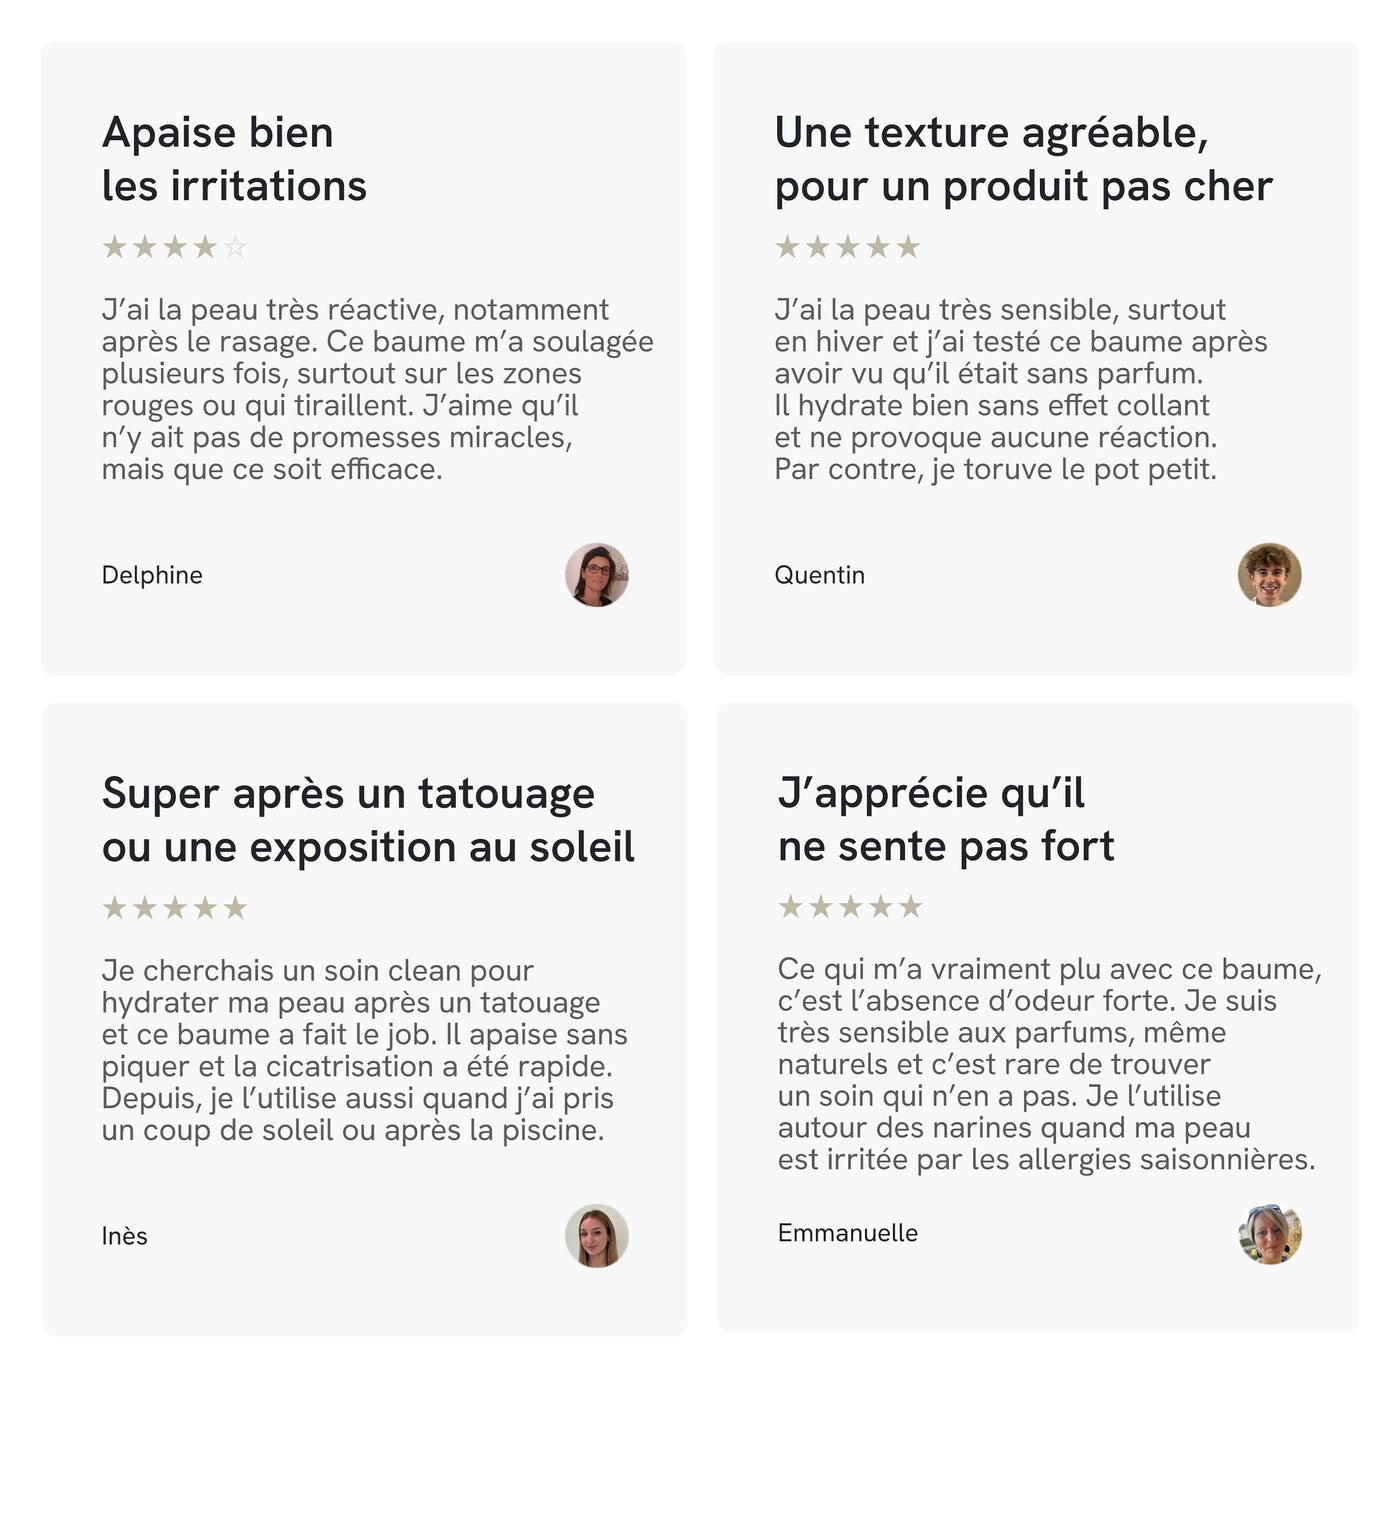Click Inès's review text about tattoo healing

click(364, 1050)
